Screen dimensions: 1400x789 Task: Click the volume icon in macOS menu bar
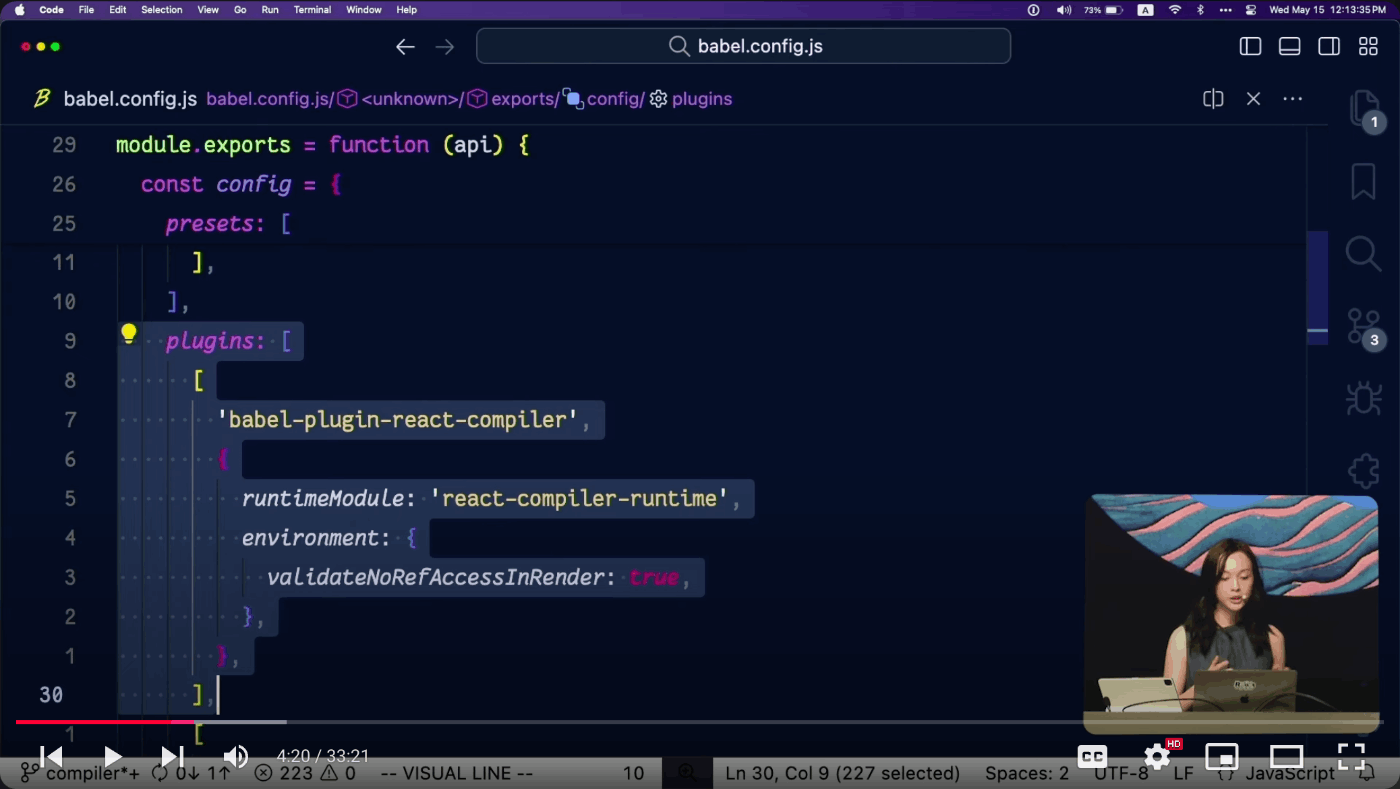(x=1063, y=10)
